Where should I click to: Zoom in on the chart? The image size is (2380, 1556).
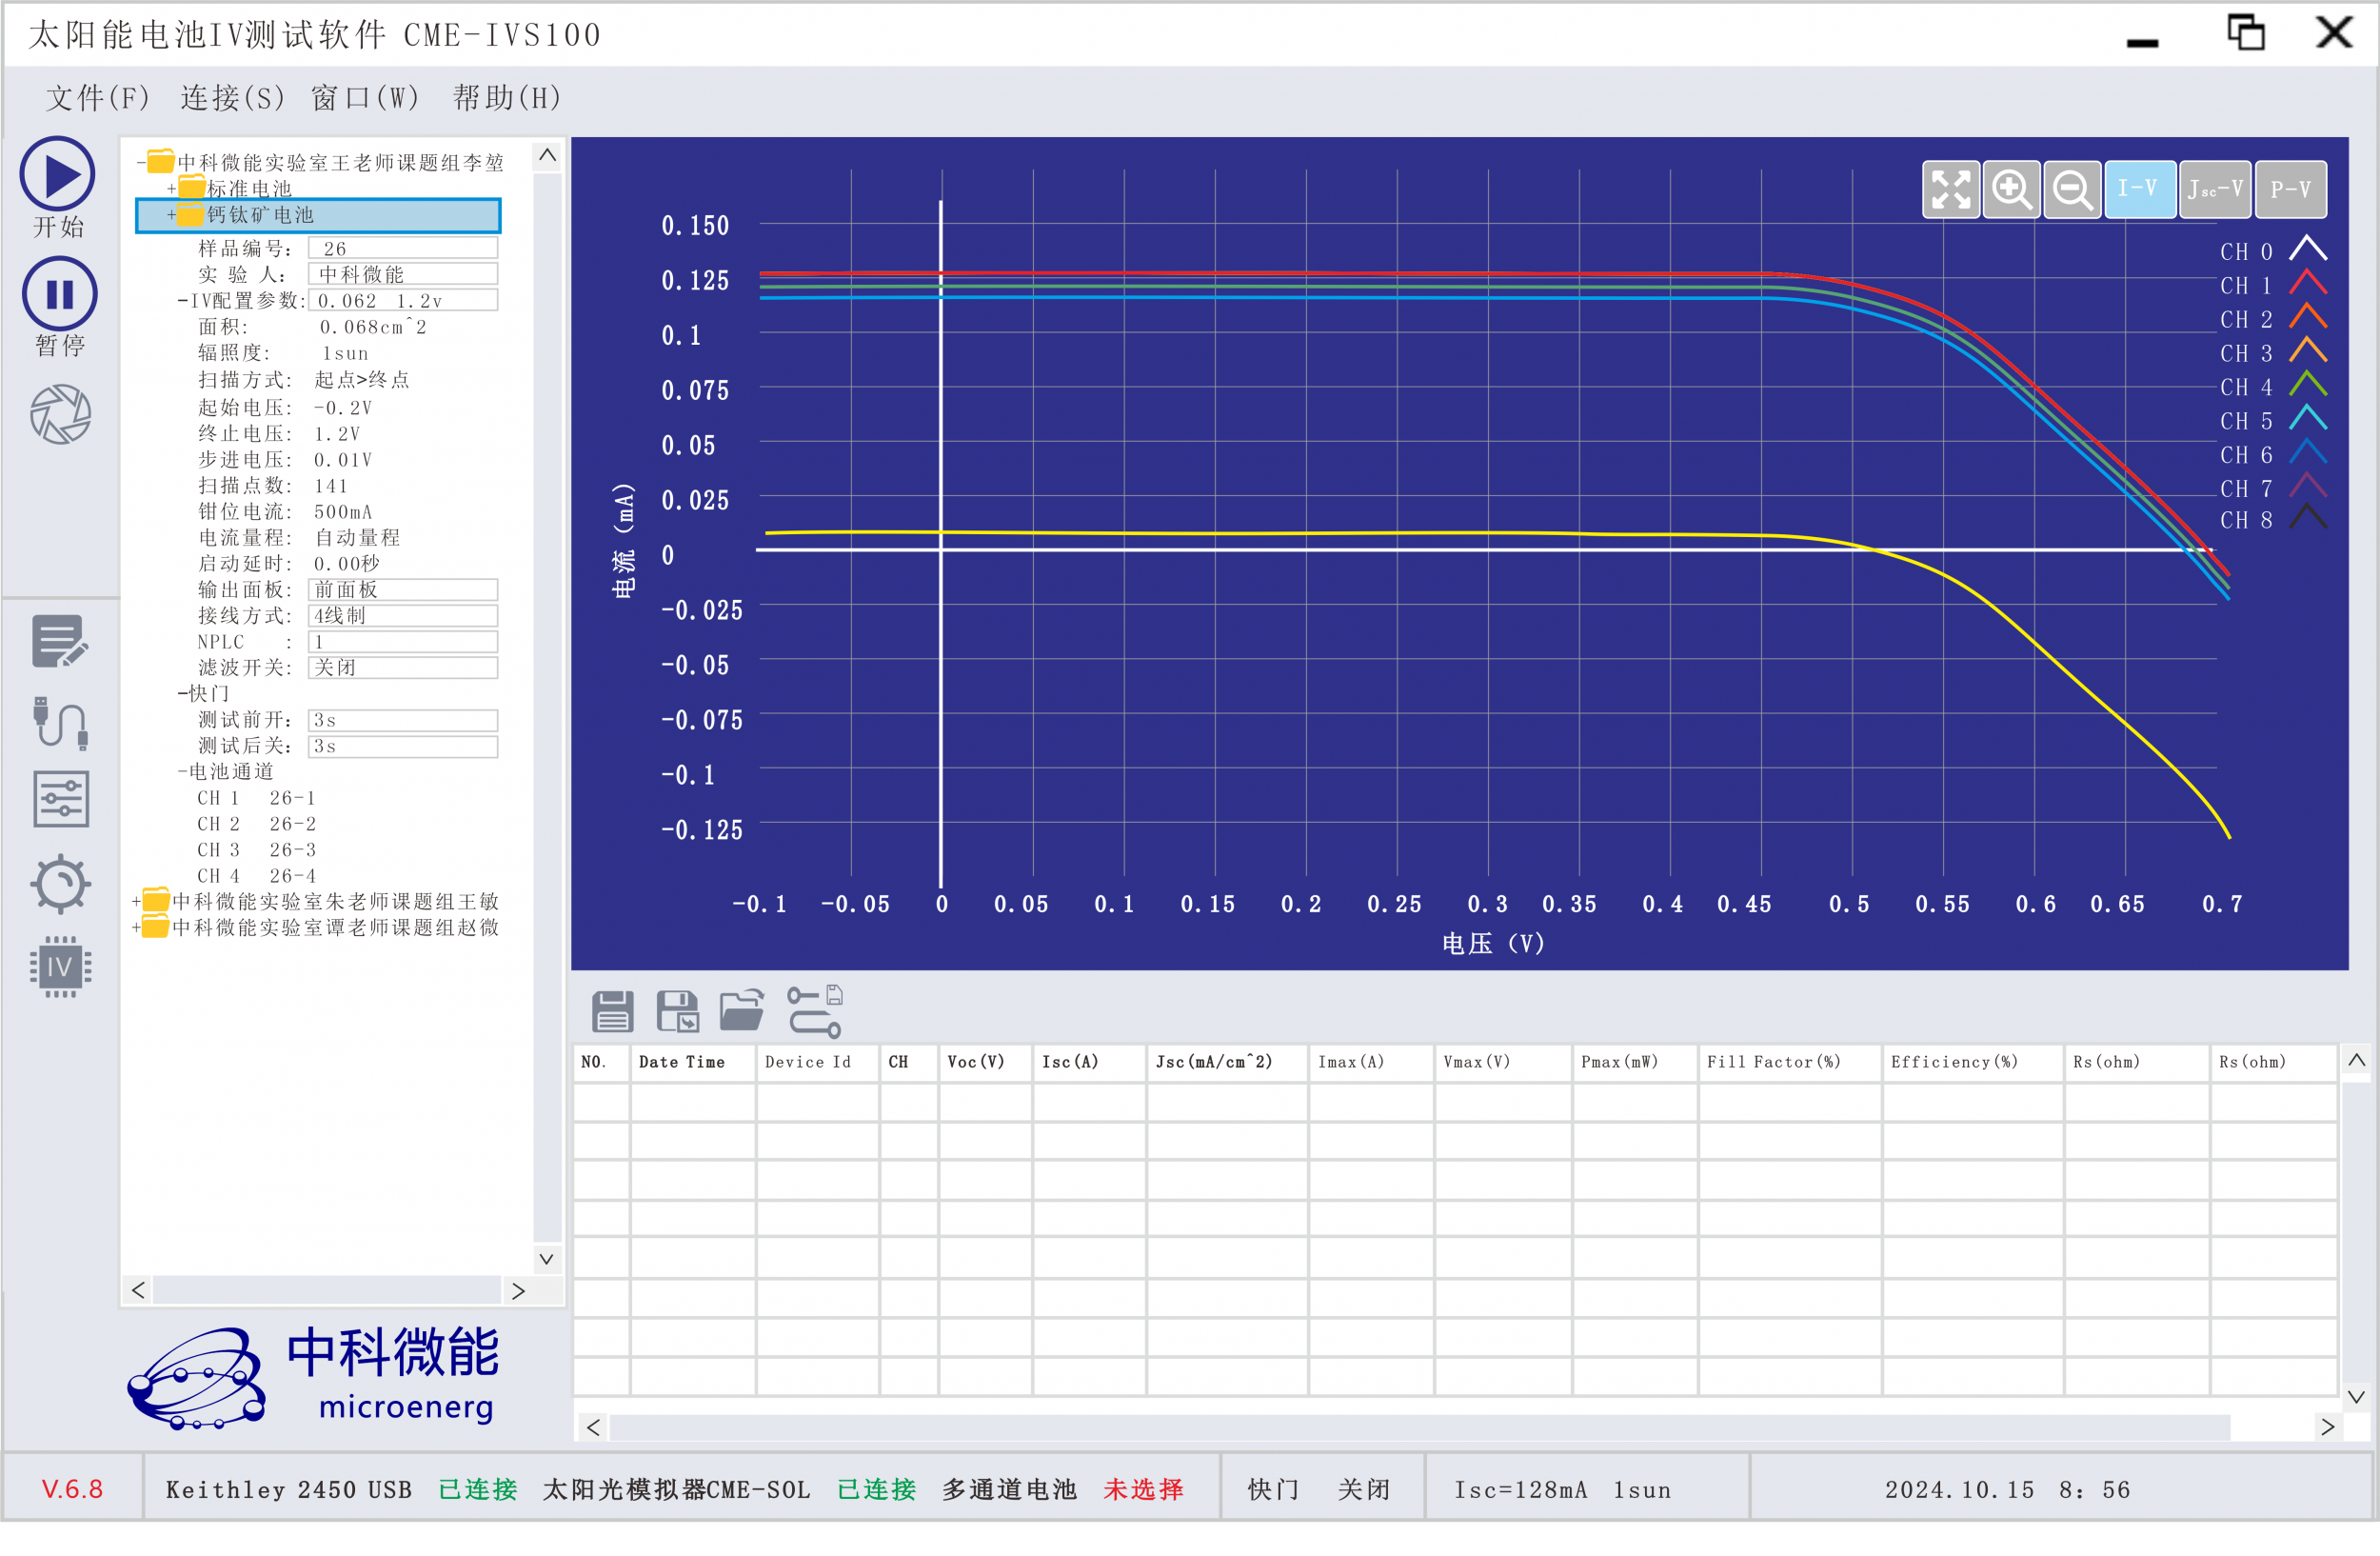pos(2011,189)
